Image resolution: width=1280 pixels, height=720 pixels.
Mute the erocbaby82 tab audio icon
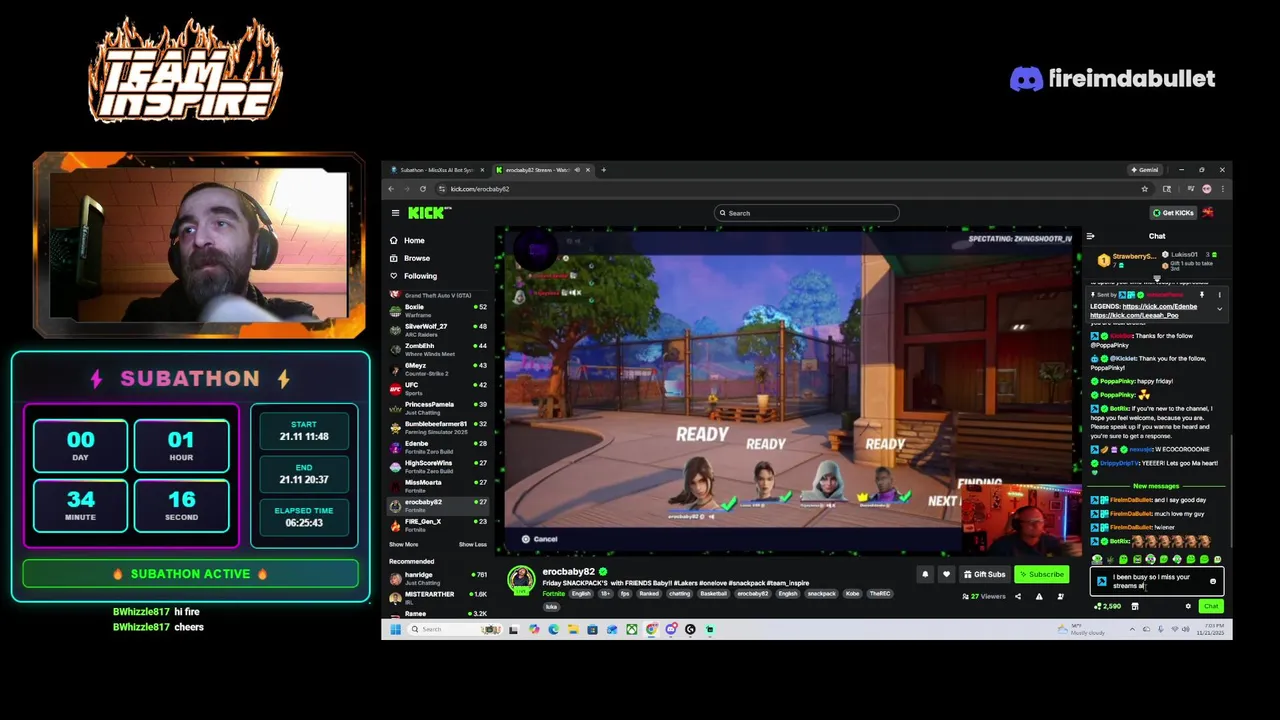(x=577, y=170)
